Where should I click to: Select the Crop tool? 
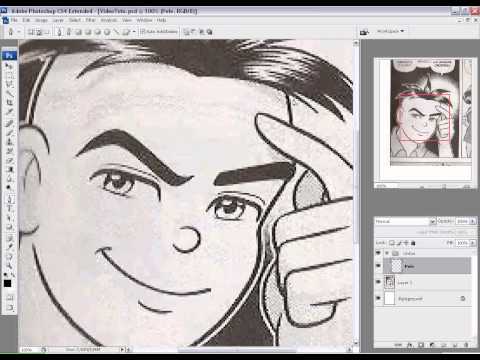coord(9,103)
